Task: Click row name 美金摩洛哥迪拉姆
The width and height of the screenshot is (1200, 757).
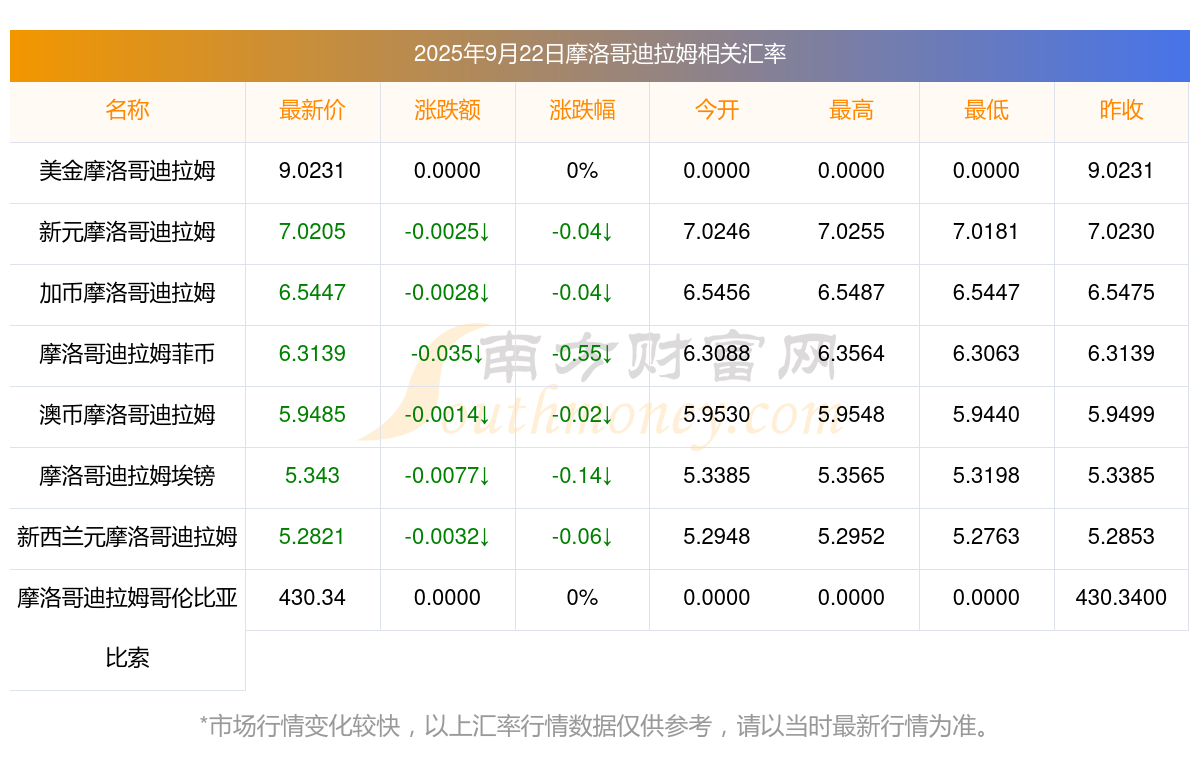Action: click(x=127, y=171)
